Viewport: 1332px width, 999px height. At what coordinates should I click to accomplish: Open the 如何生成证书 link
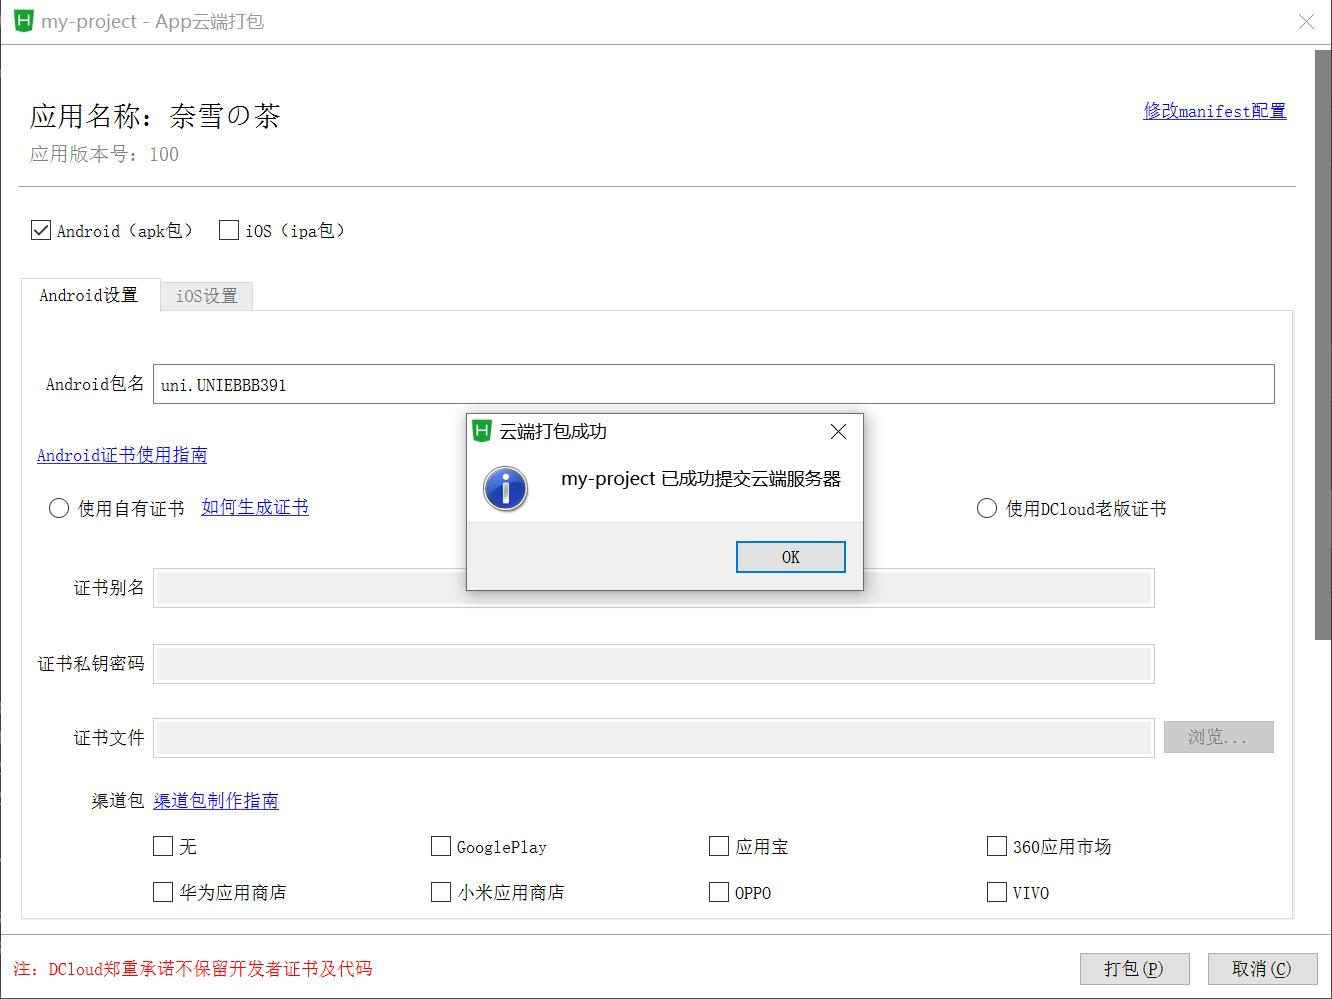[x=255, y=507]
